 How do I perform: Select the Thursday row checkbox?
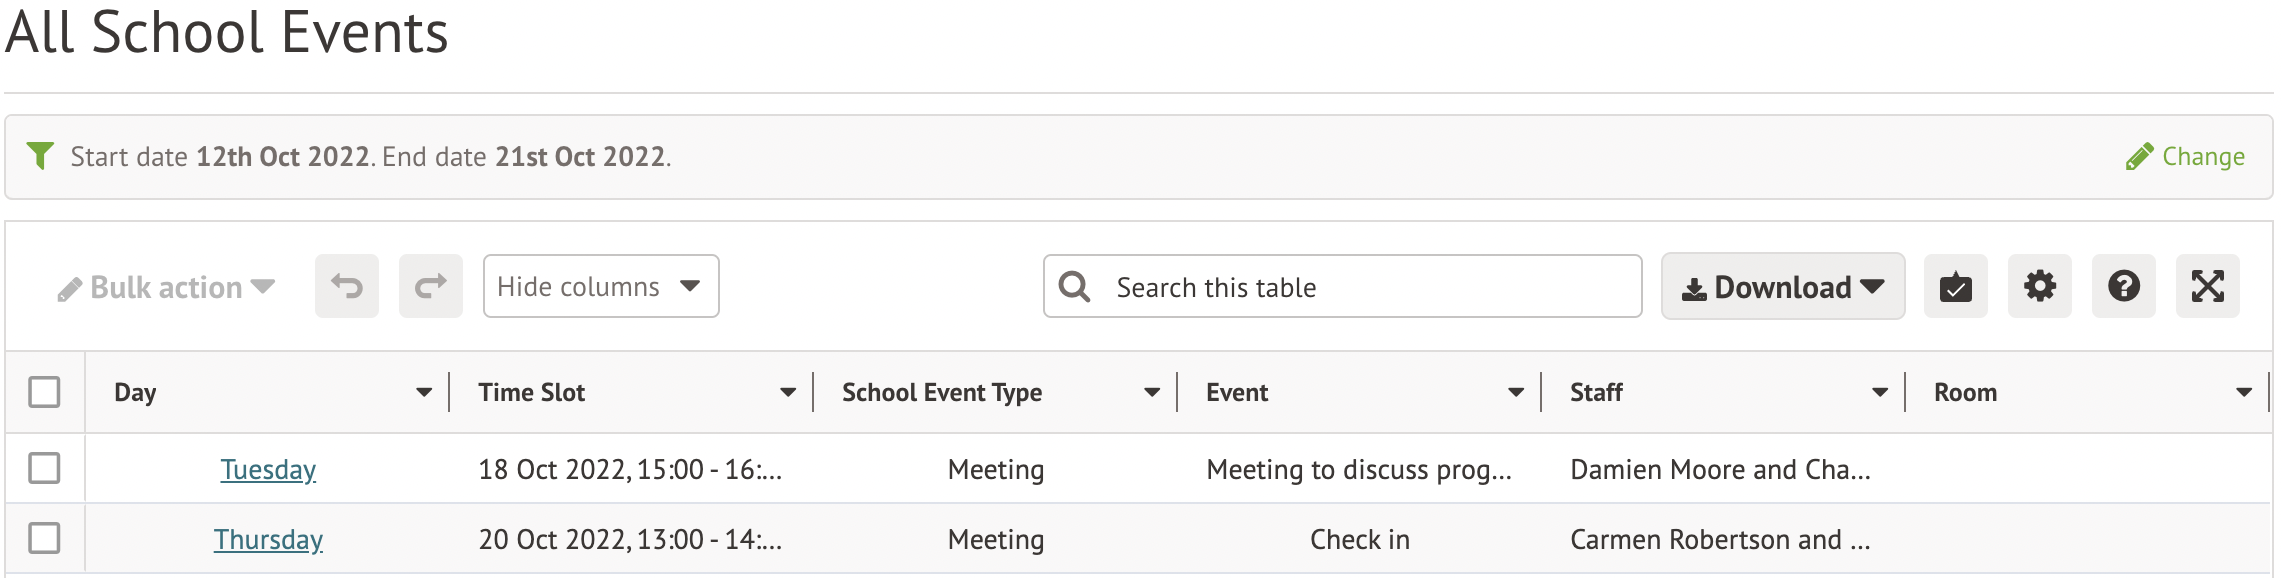point(44,538)
